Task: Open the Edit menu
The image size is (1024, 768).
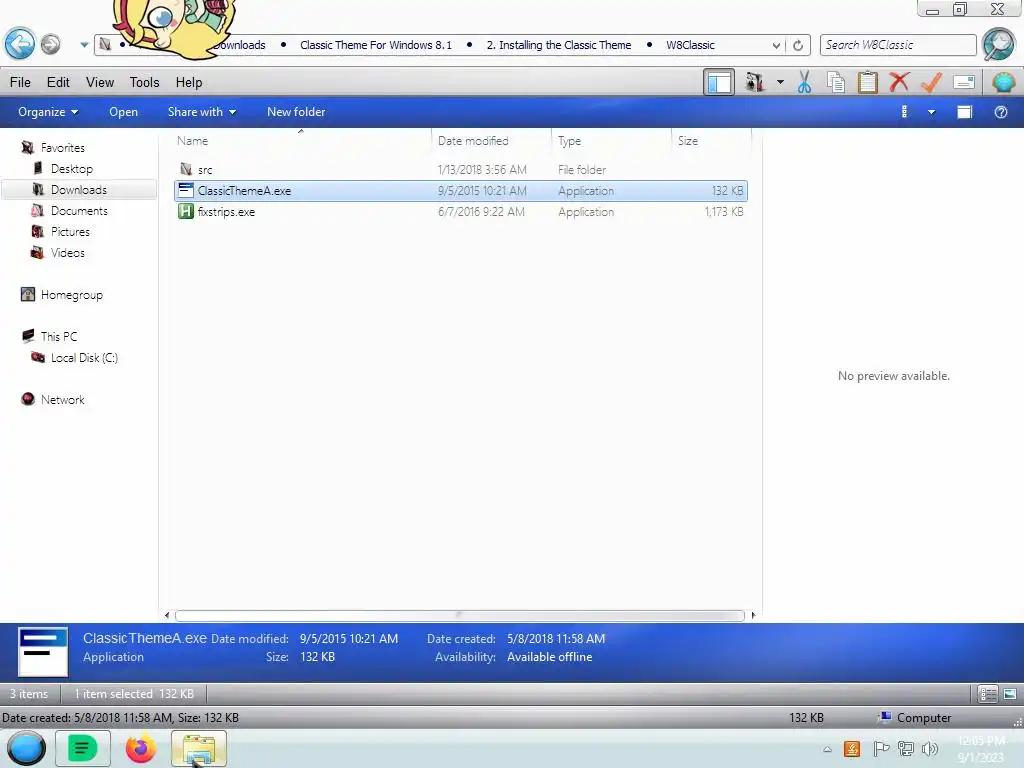Action: tap(58, 82)
